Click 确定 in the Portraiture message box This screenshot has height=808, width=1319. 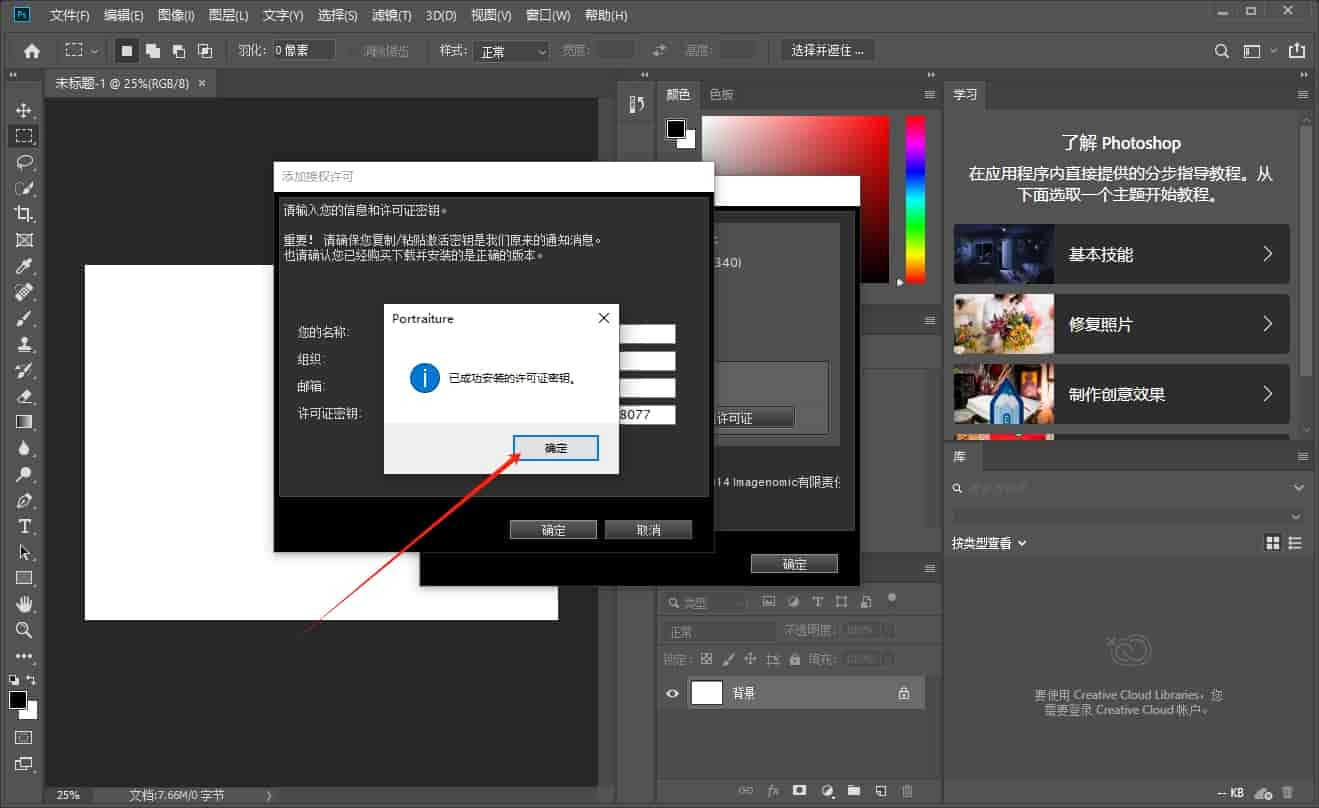click(556, 448)
